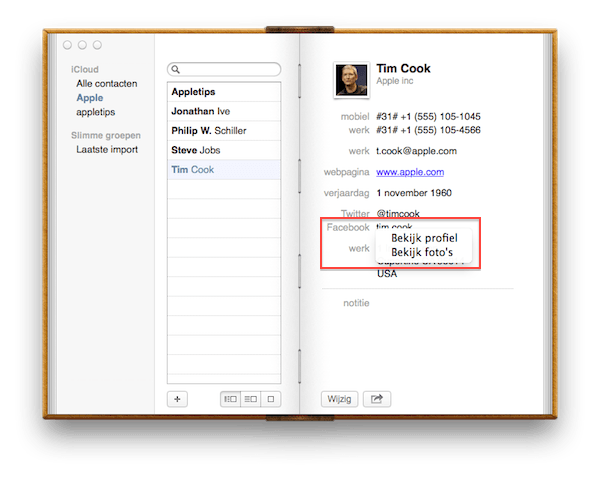Click the @timcook Twitter handle
Image resolution: width=600 pixels, height=480 pixels.
398,214
